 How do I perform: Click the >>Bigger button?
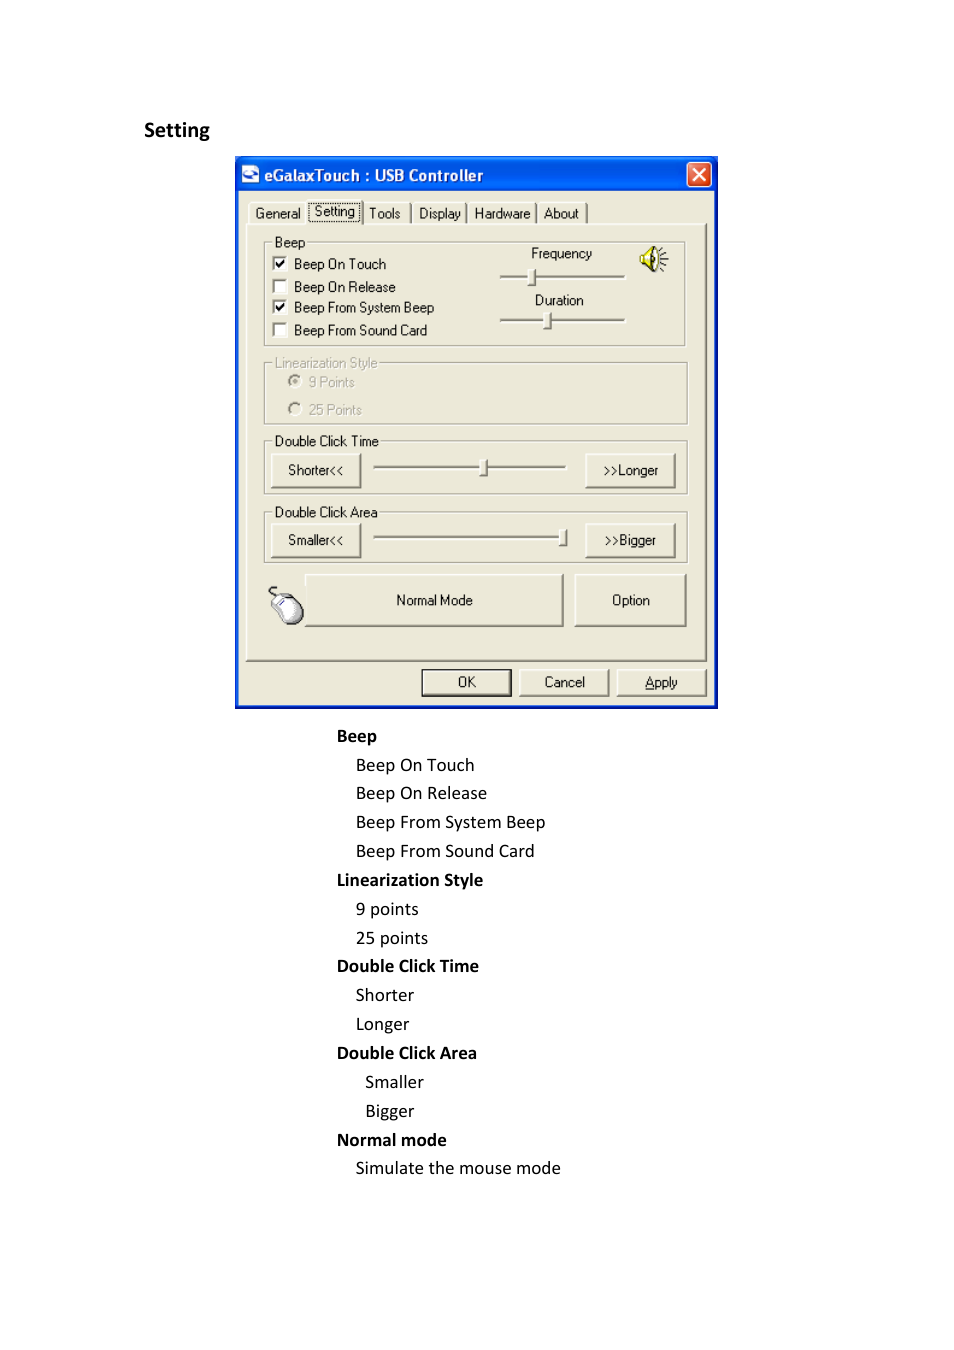pyautogui.click(x=630, y=540)
